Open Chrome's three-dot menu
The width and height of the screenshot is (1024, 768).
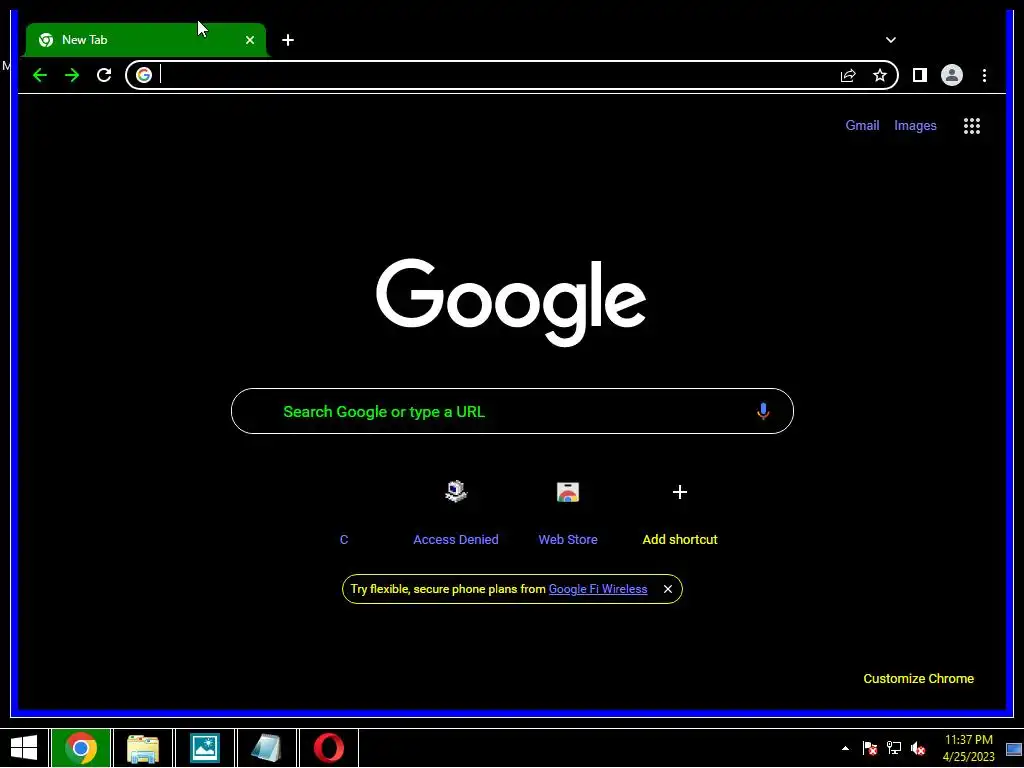pyautogui.click(x=984, y=75)
